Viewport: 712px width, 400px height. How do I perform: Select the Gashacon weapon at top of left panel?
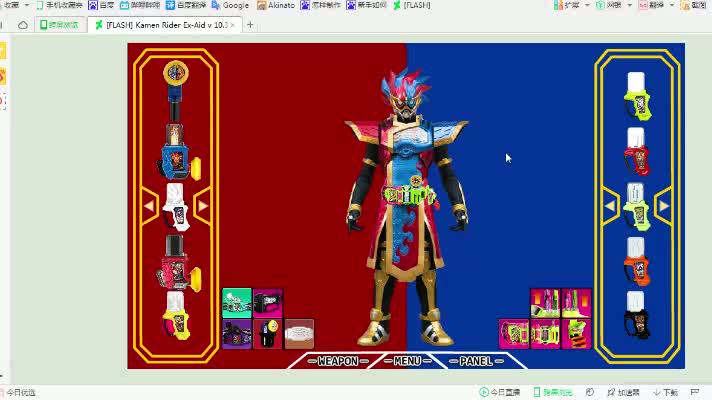(176, 90)
